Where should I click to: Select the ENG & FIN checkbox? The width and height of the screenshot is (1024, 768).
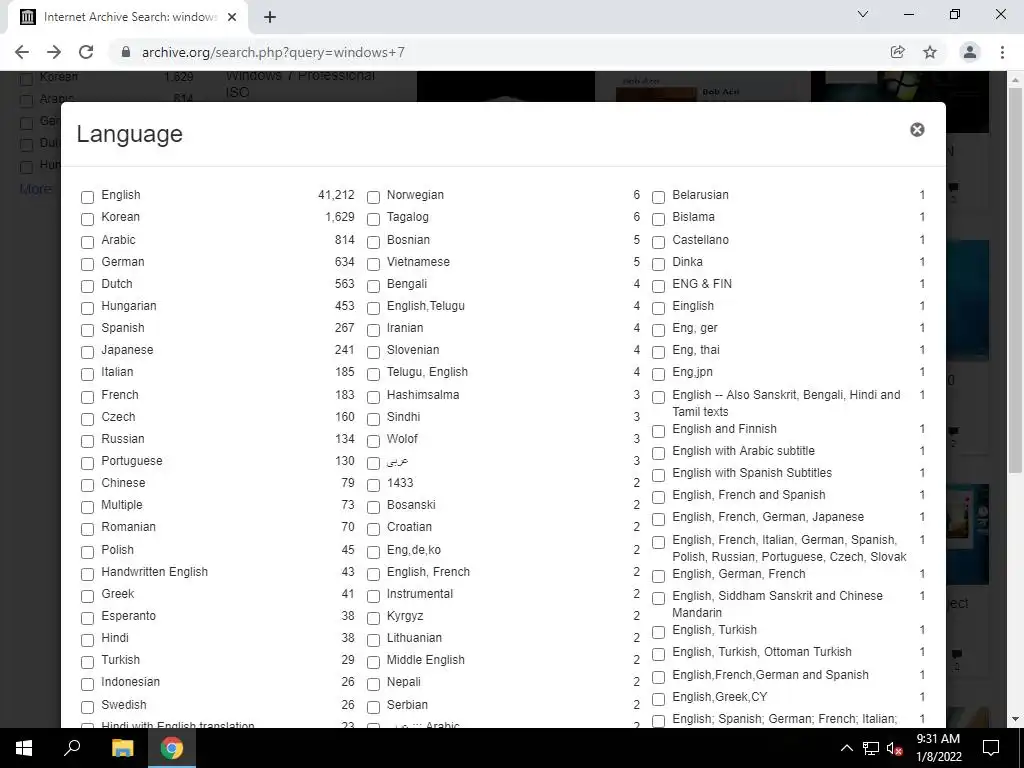659,286
